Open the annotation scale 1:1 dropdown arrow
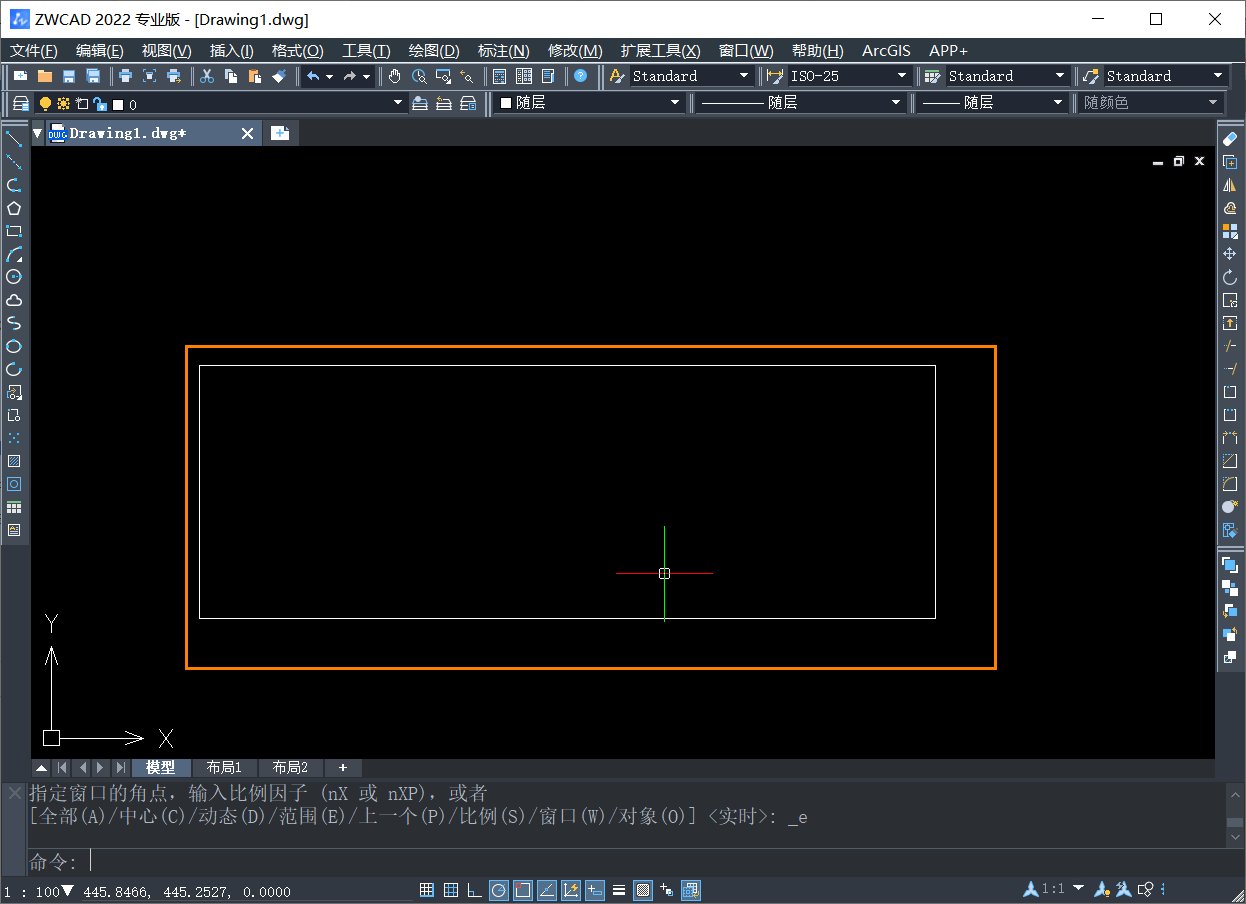Viewport: 1246px width, 904px height. point(1078,888)
